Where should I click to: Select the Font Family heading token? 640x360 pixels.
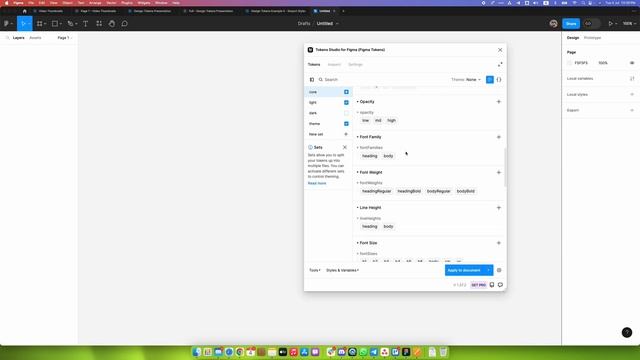point(369,156)
